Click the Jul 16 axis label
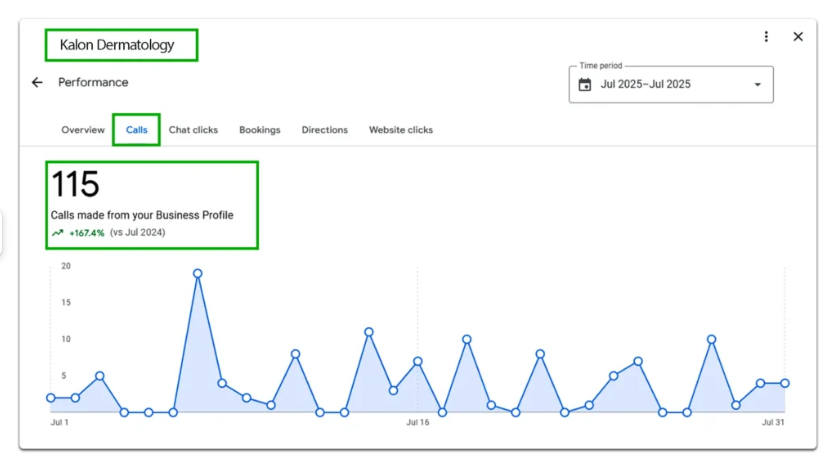This screenshot has width=828, height=461. pos(417,423)
